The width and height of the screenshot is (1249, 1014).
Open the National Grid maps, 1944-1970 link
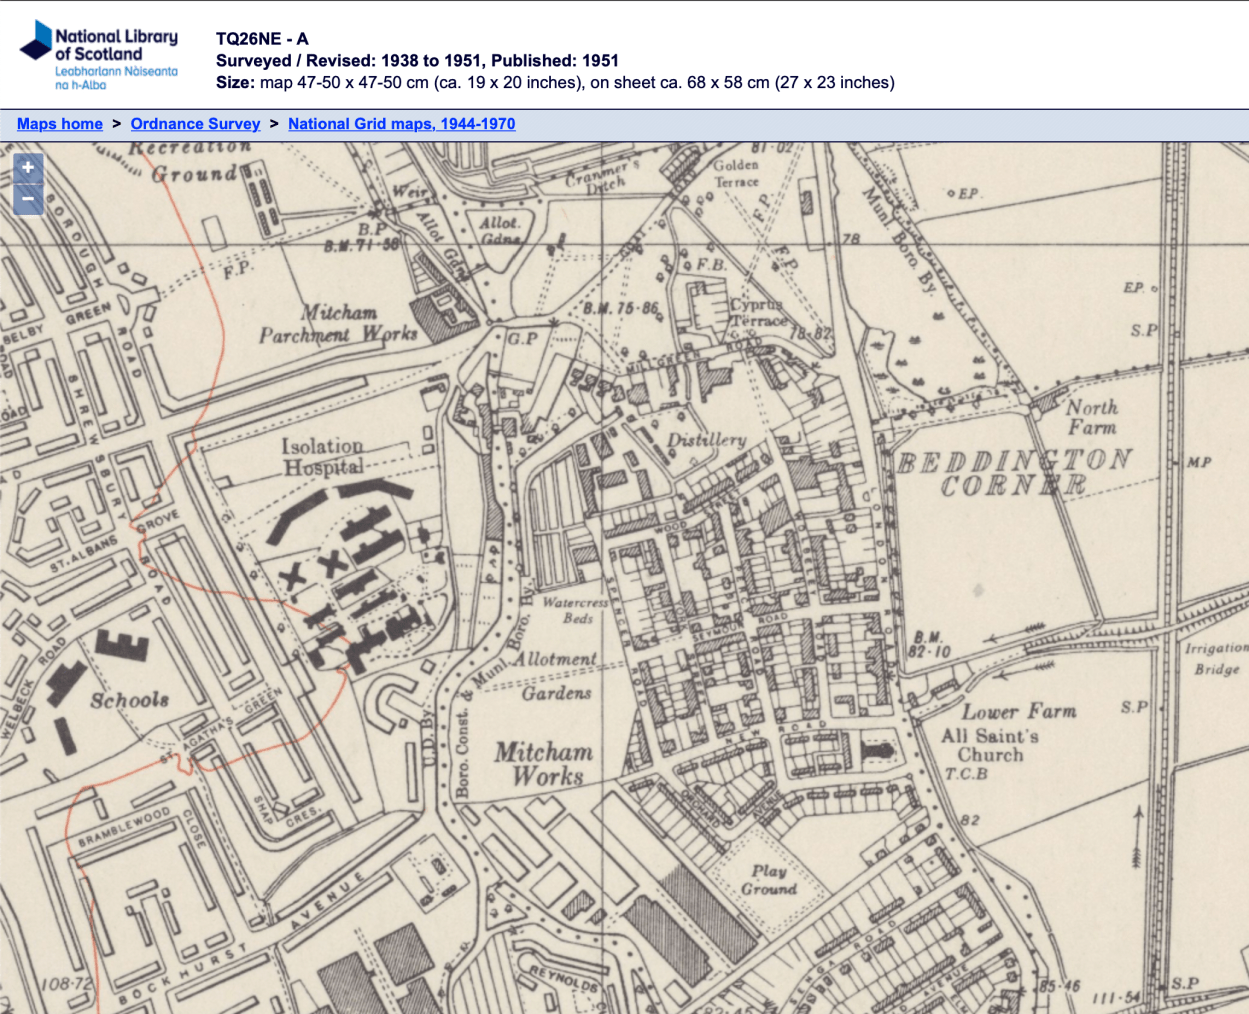click(x=401, y=124)
